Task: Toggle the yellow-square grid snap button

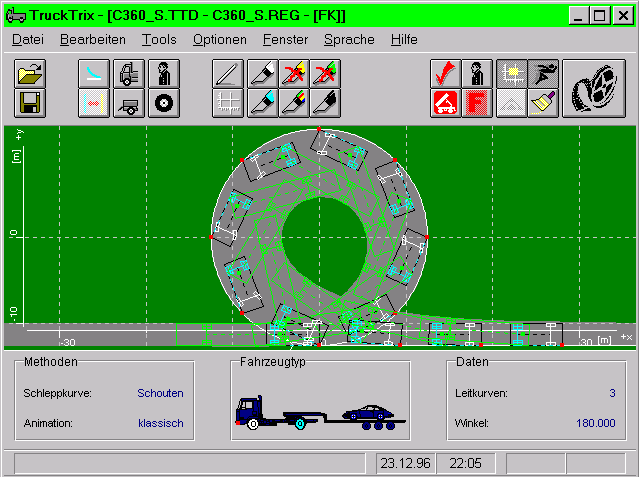Action: (x=512, y=74)
